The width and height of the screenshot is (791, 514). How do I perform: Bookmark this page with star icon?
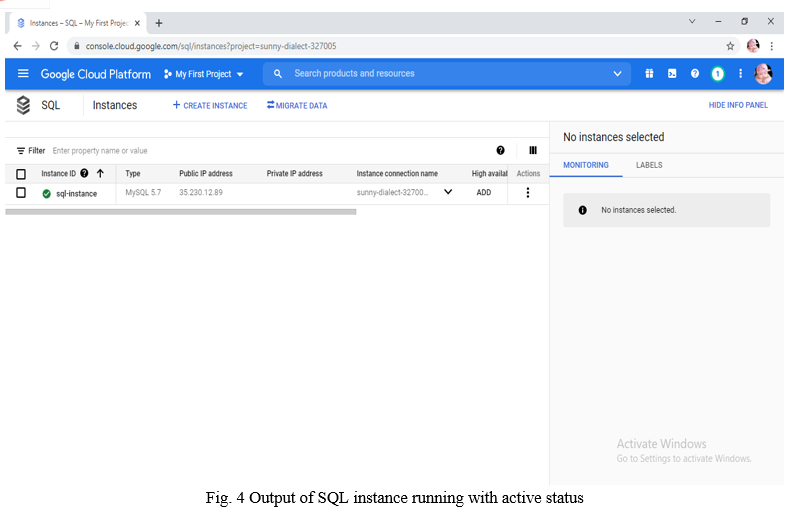click(x=730, y=46)
